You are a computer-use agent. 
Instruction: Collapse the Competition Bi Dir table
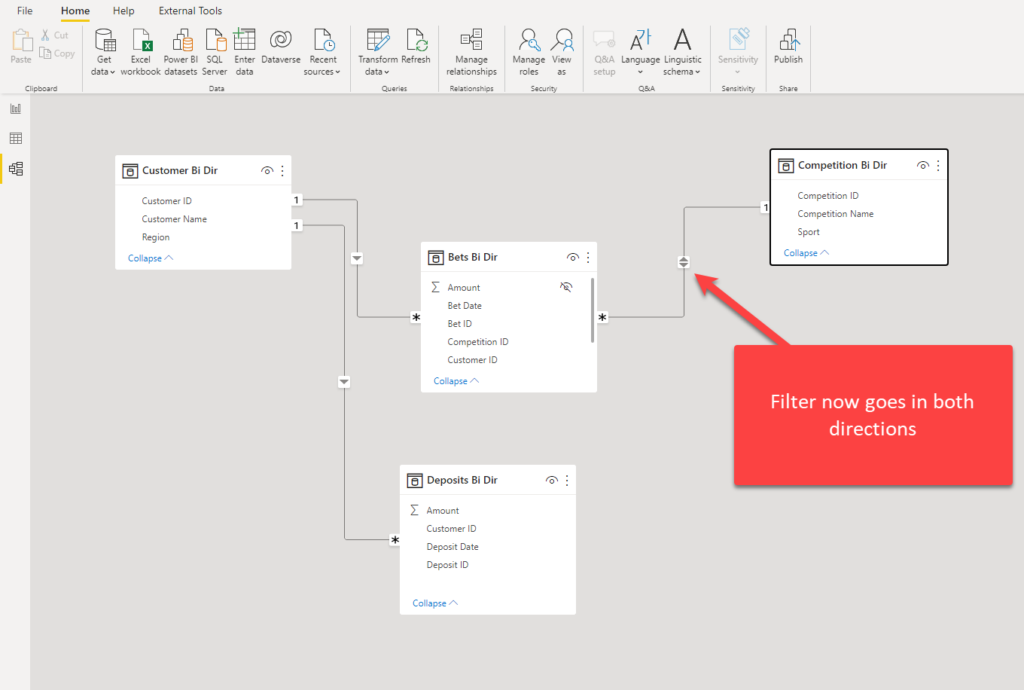pyautogui.click(x=806, y=253)
